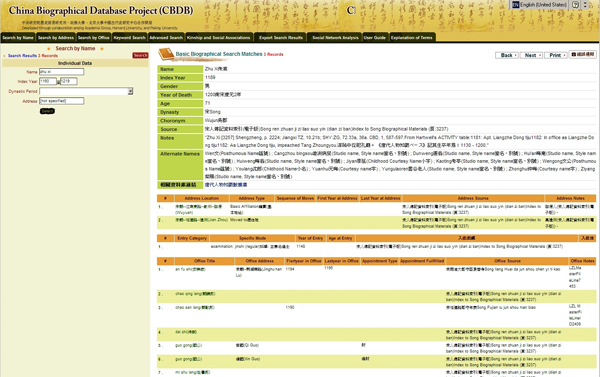Click the Name input field
The width and height of the screenshot is (600, 377).
(x=61, y=72)
